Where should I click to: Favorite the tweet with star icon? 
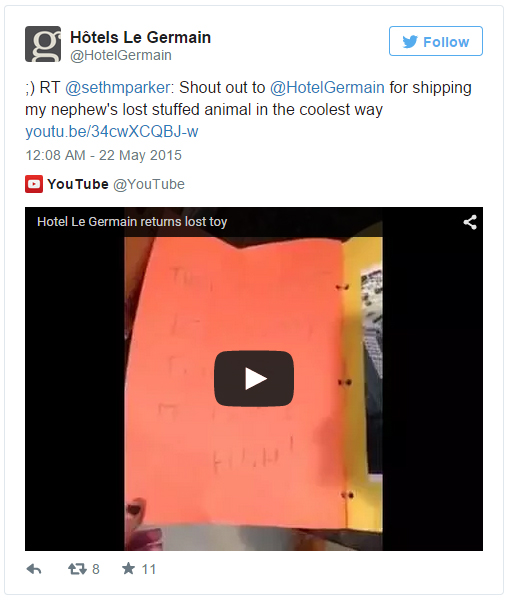point(128,568)
